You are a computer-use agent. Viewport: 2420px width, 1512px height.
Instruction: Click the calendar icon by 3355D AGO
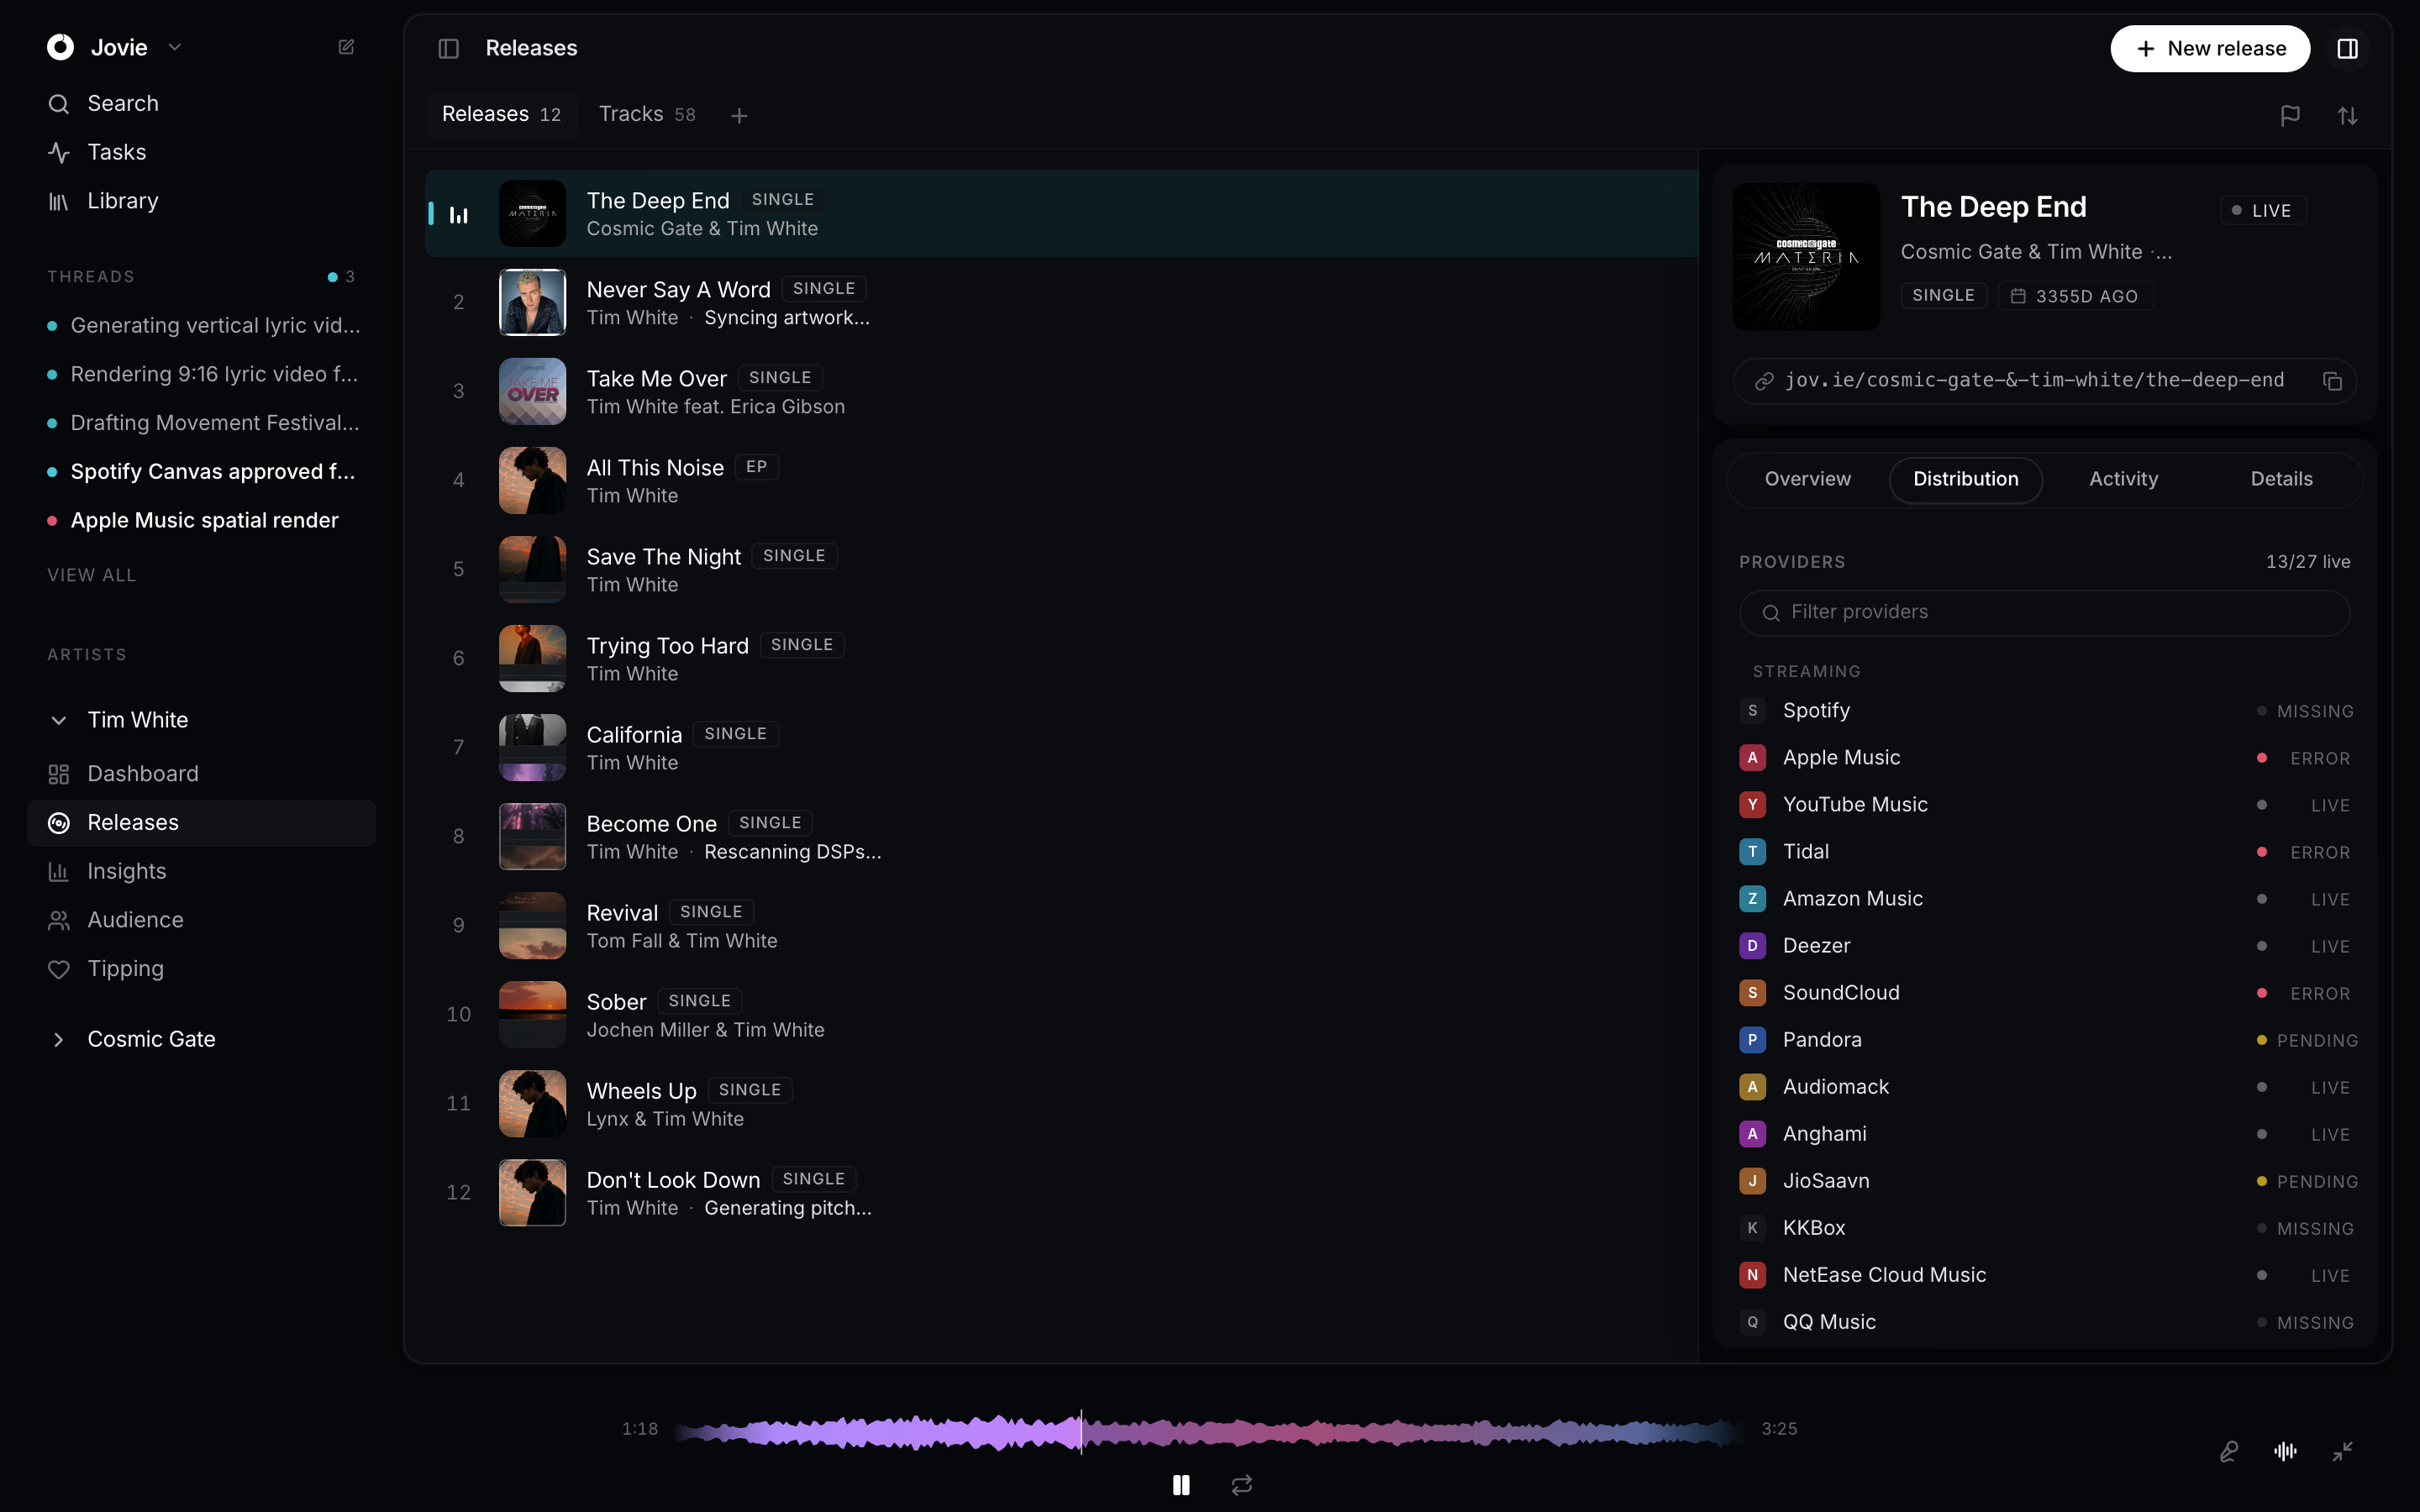[x=2018, y=296]
